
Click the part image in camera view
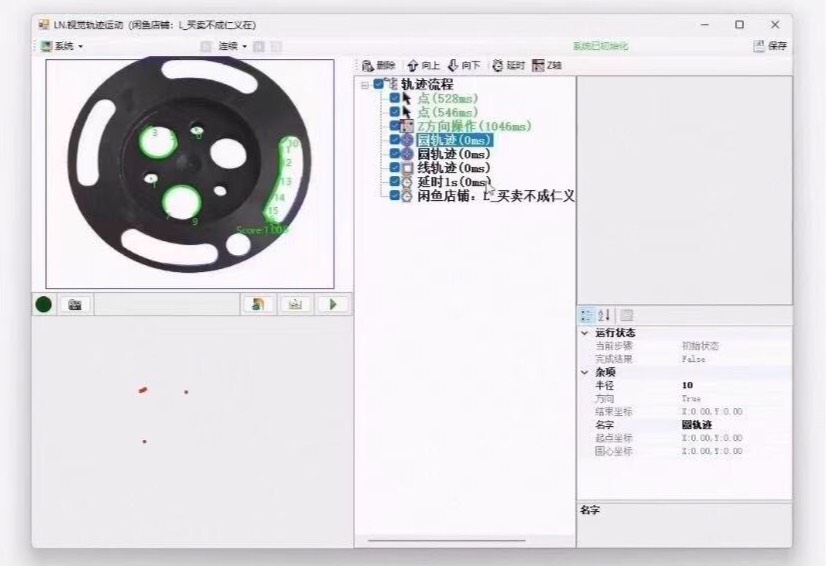pos(190,164)
